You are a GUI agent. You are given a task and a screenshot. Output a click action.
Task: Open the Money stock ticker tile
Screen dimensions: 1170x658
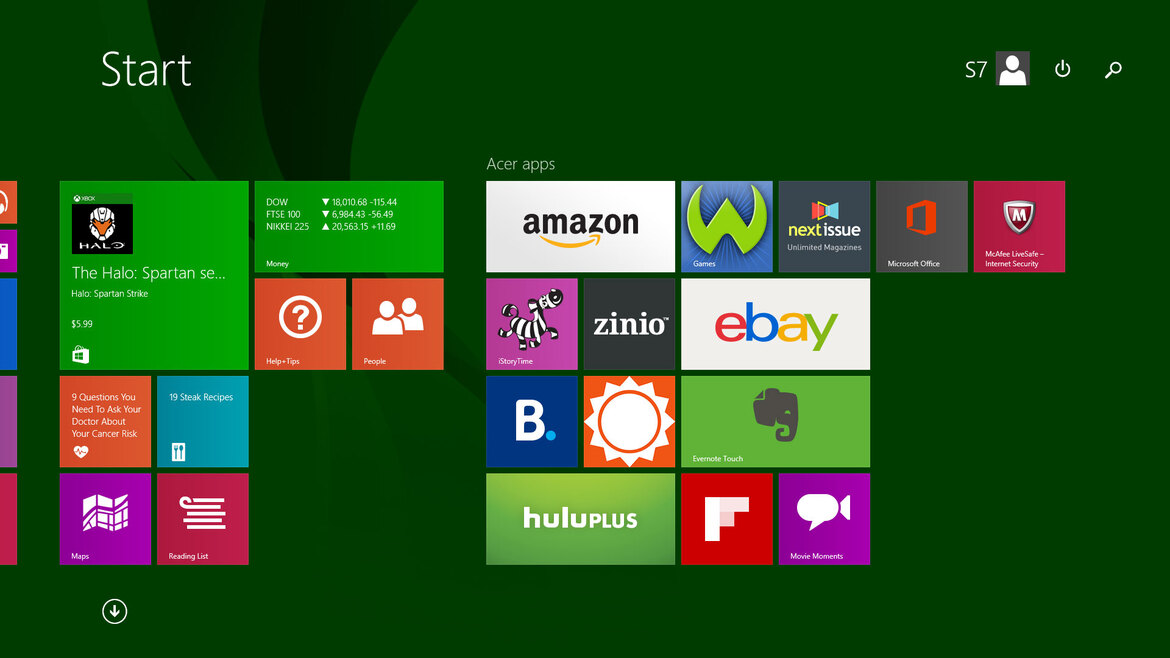pos(349,227)
